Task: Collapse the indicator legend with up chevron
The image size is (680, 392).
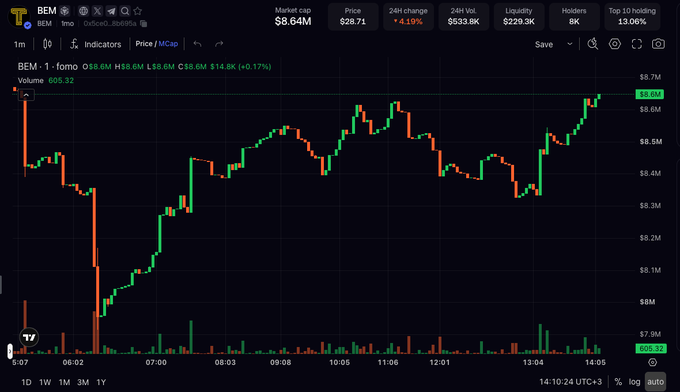Action: tap(26, 95)
